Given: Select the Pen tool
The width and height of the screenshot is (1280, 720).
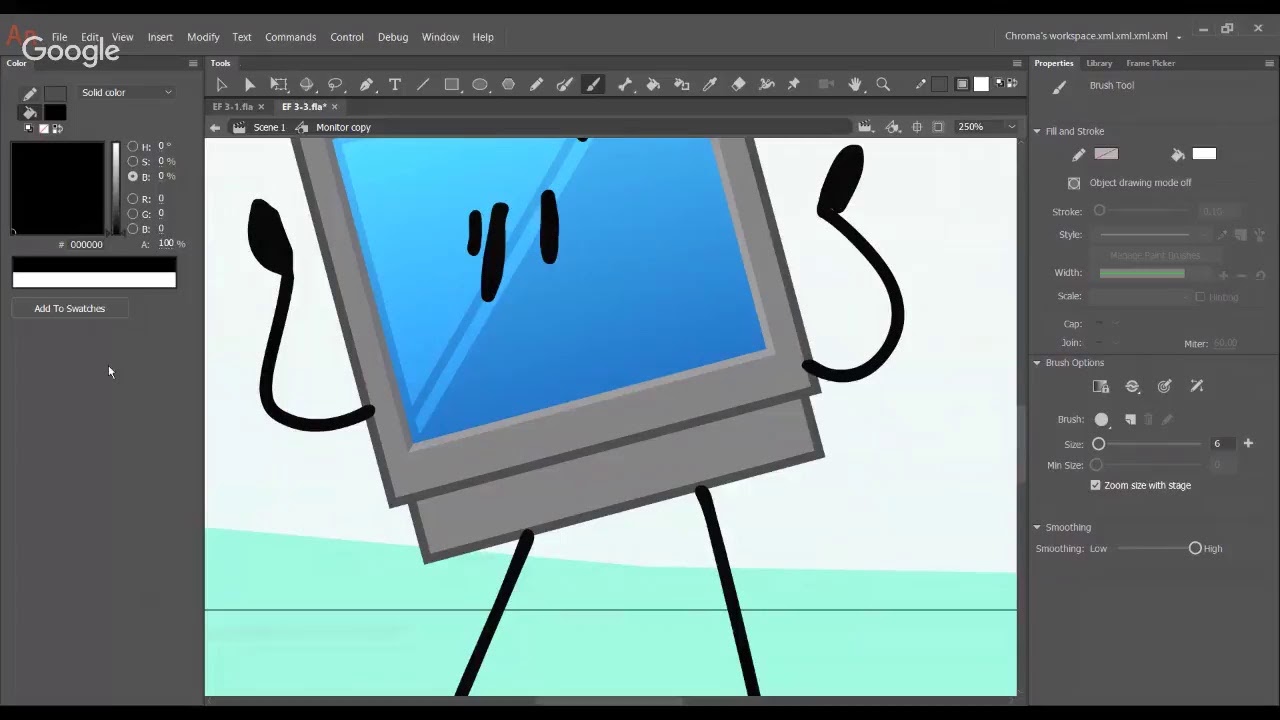Looking at the screenshot, I should point(366,85).
